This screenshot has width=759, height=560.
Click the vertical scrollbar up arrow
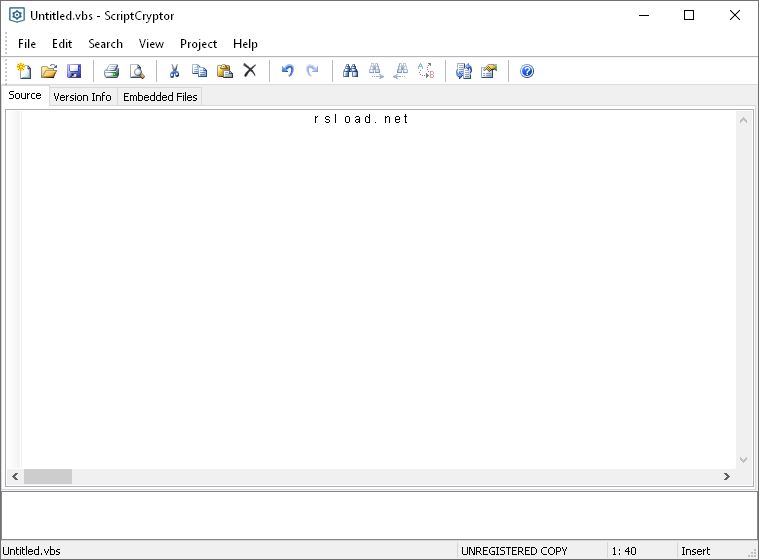coord(744,120)
